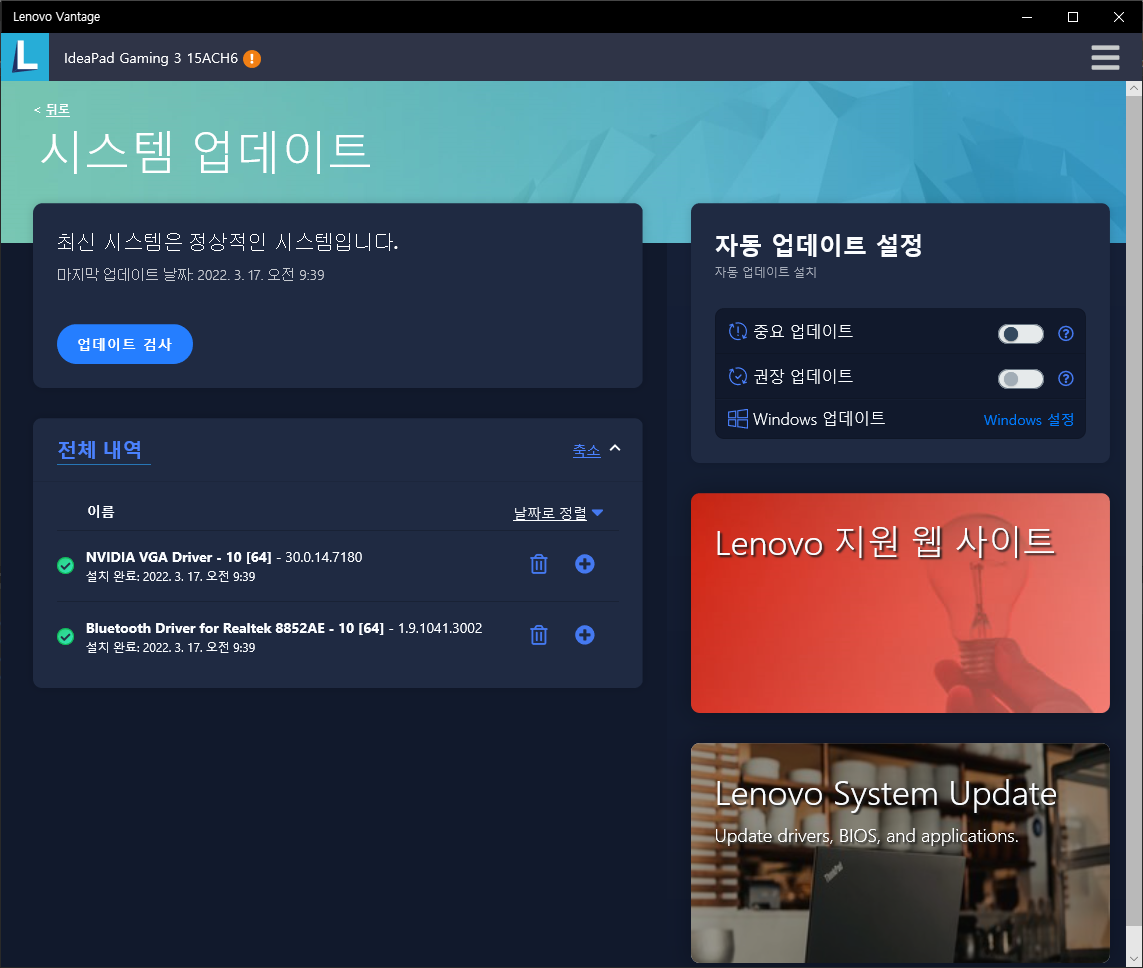1143x968 pixels.
Task: Close the Lenovo Vantage window
Action: click(1118, 17)
